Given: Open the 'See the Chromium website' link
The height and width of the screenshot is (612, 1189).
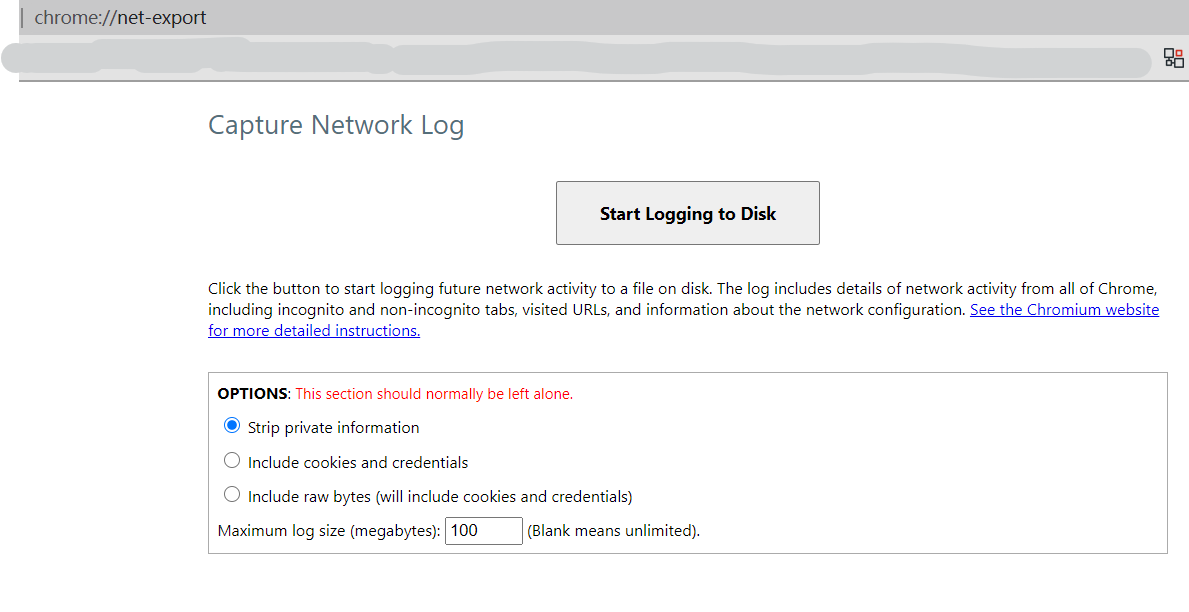Looking at the screenshot, I should pos(1064,309).
